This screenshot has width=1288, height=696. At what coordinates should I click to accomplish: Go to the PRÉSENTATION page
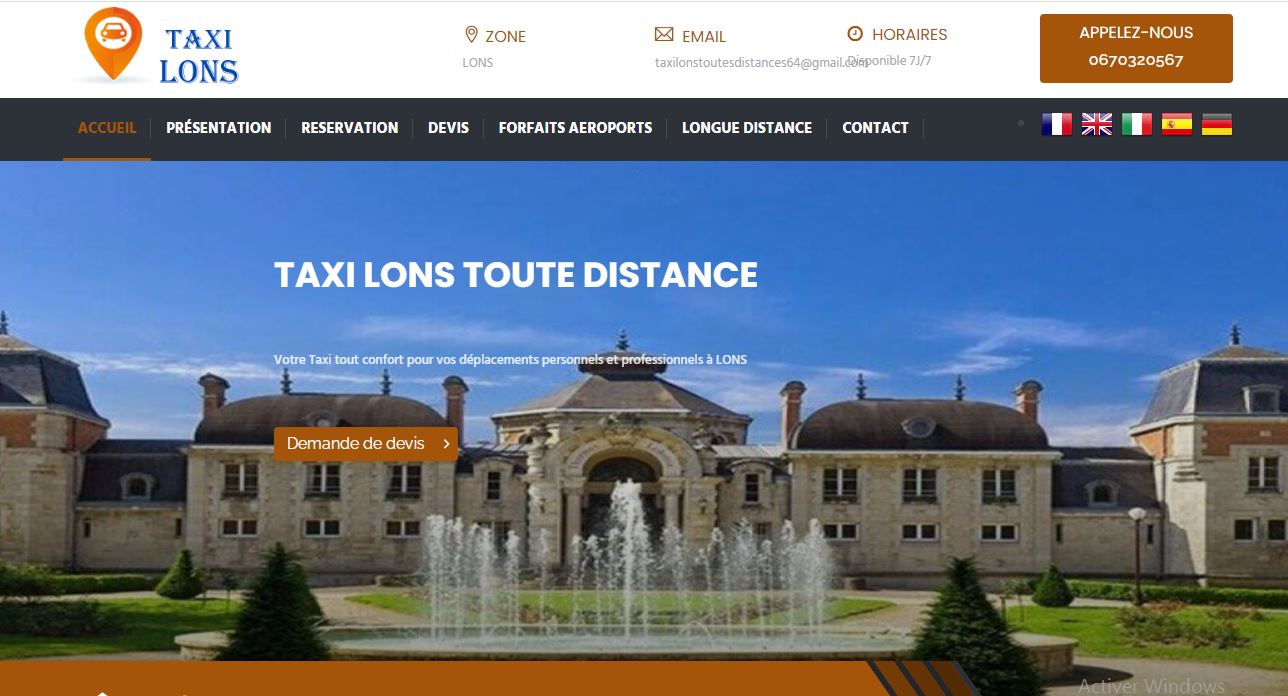coord(218,128)
